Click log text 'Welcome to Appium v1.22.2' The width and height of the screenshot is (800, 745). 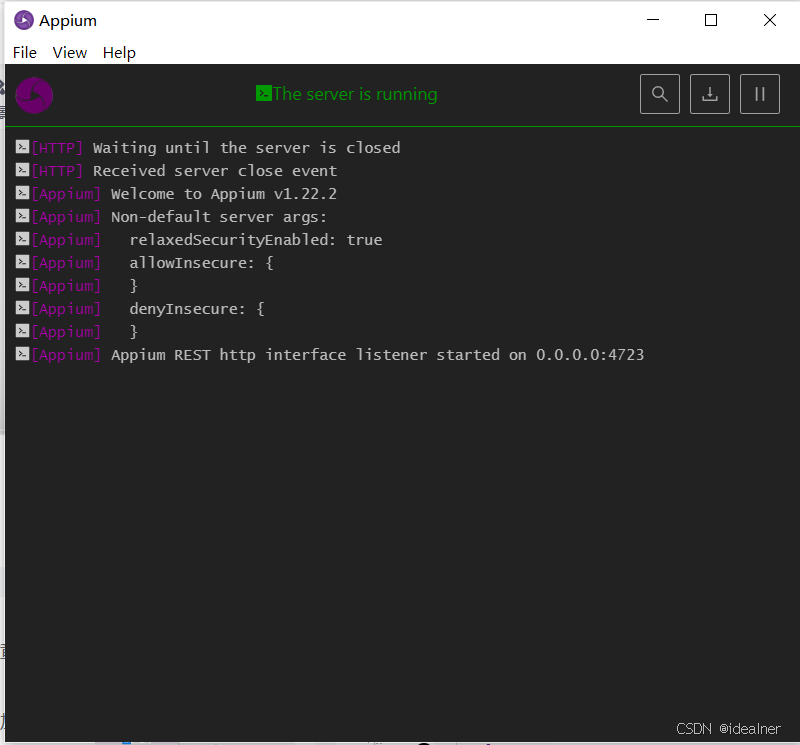(x=224, y=194)
